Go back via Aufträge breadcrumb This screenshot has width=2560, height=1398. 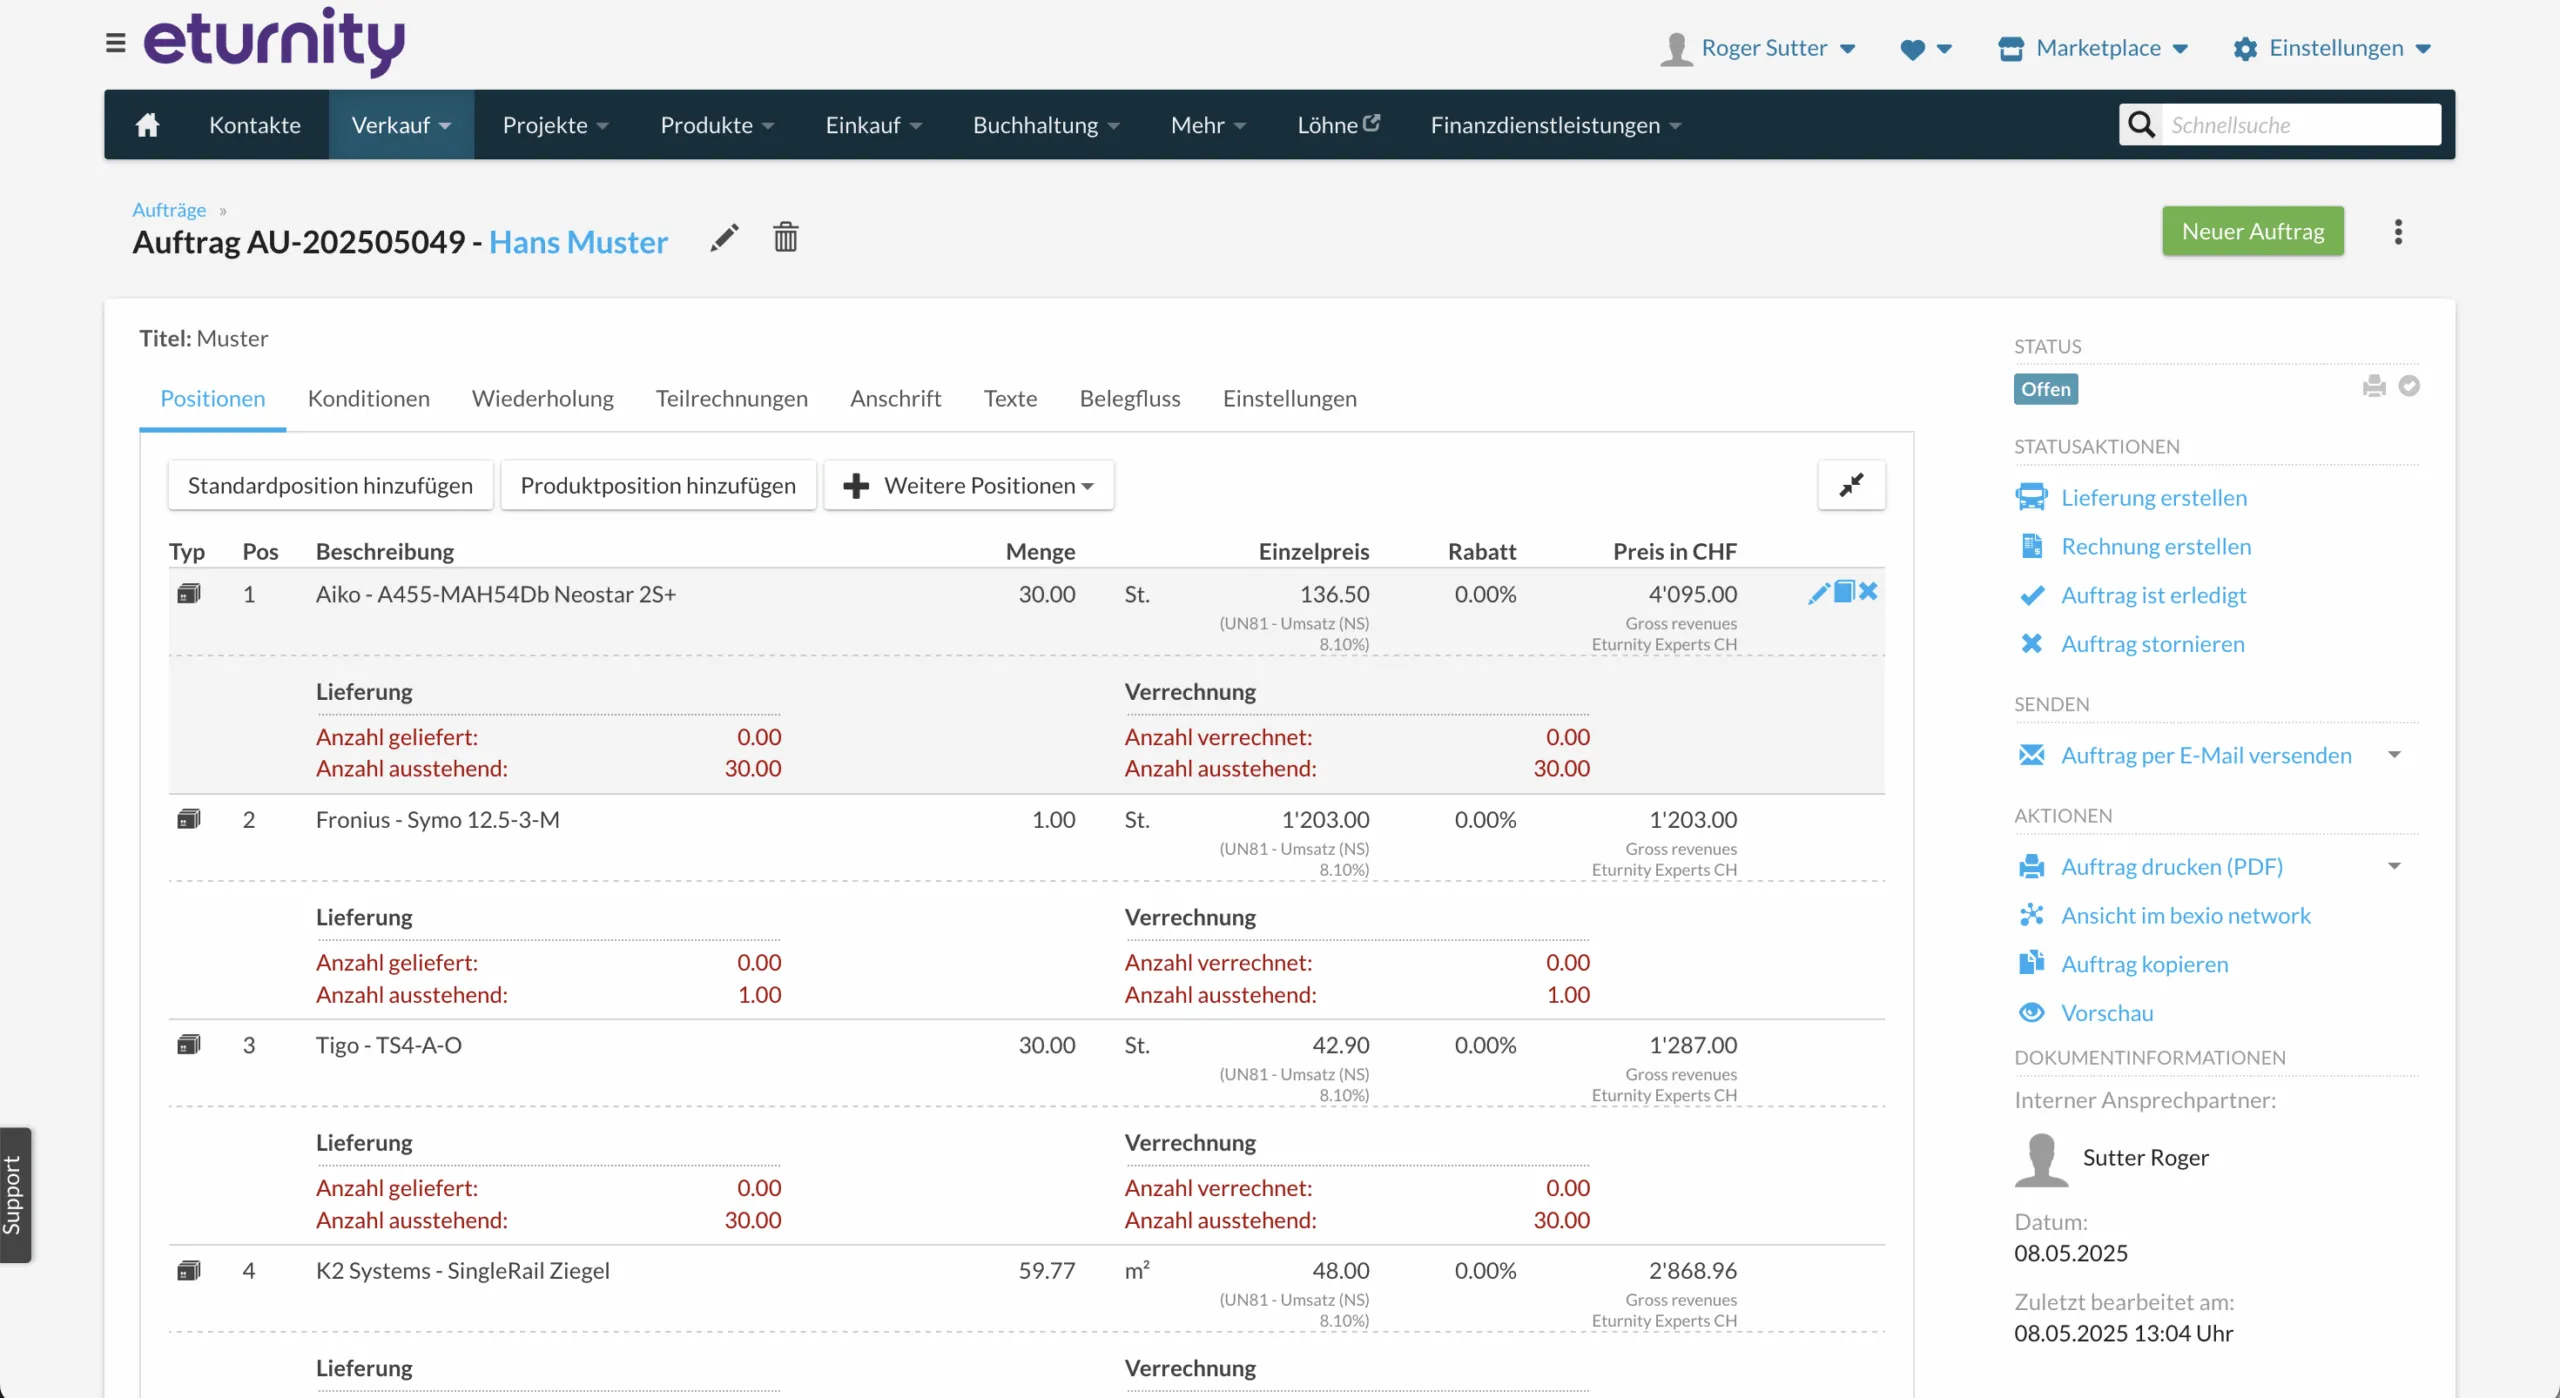(169, 210)
